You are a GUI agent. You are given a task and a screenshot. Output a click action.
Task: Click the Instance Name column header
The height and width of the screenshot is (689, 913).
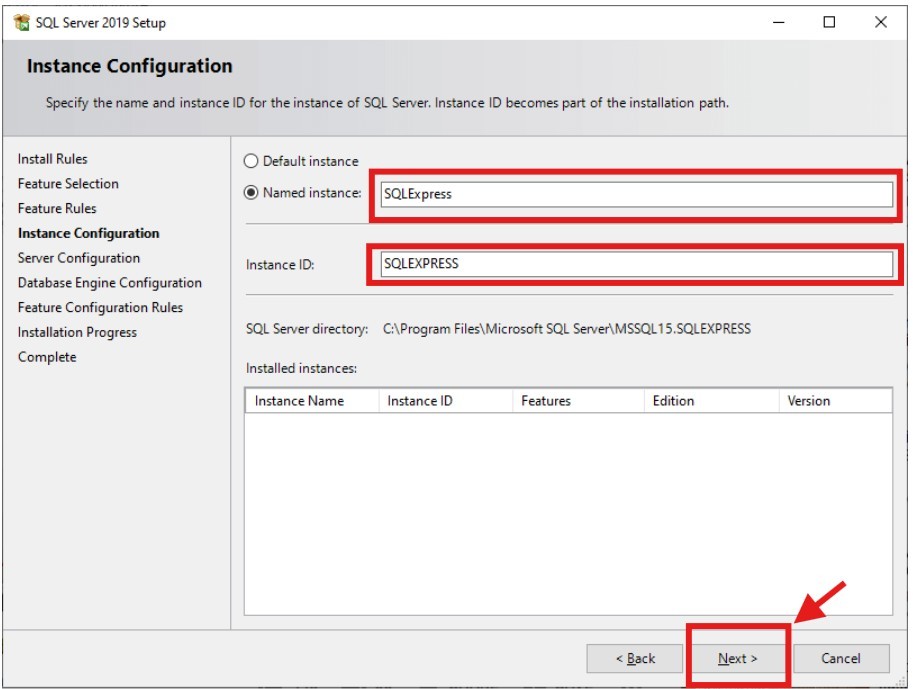point(299,401)
